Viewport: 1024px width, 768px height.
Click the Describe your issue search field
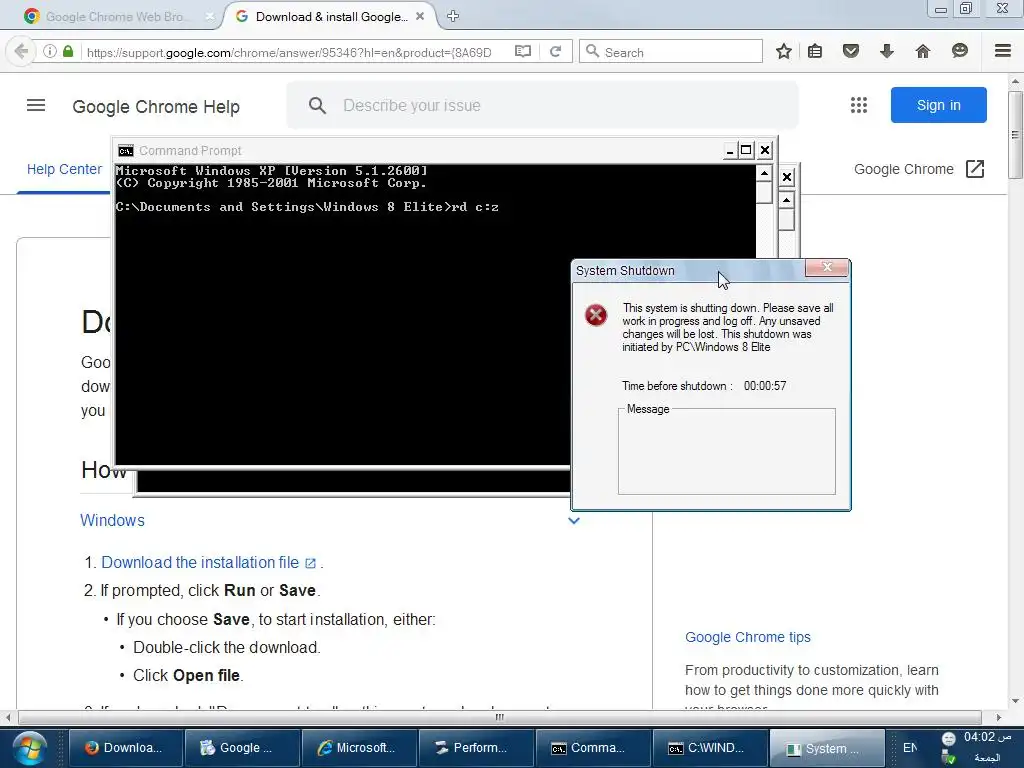pyautogui.click(x=542, y=105)
